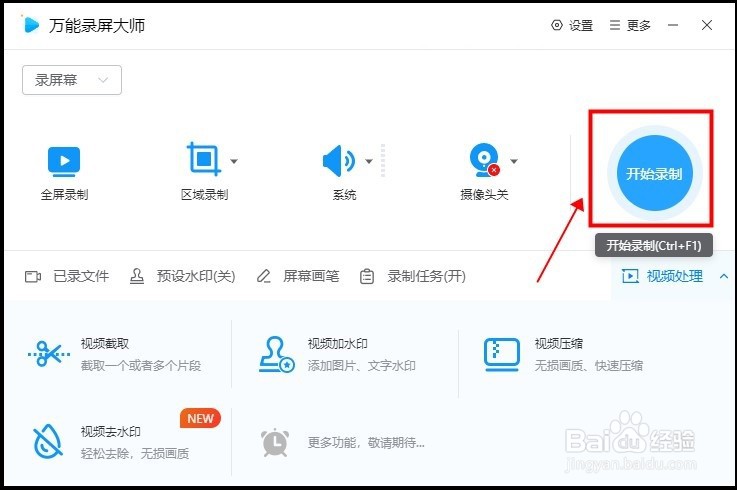Collapse the 视频处理 panel chevron
Screen dimensions: 737x490
click(x=724, y=277)
